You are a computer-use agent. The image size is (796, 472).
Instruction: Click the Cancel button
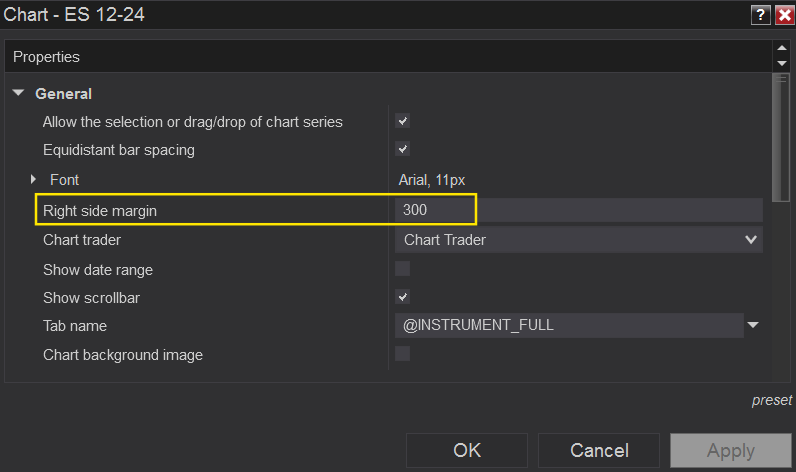point(598,451)
